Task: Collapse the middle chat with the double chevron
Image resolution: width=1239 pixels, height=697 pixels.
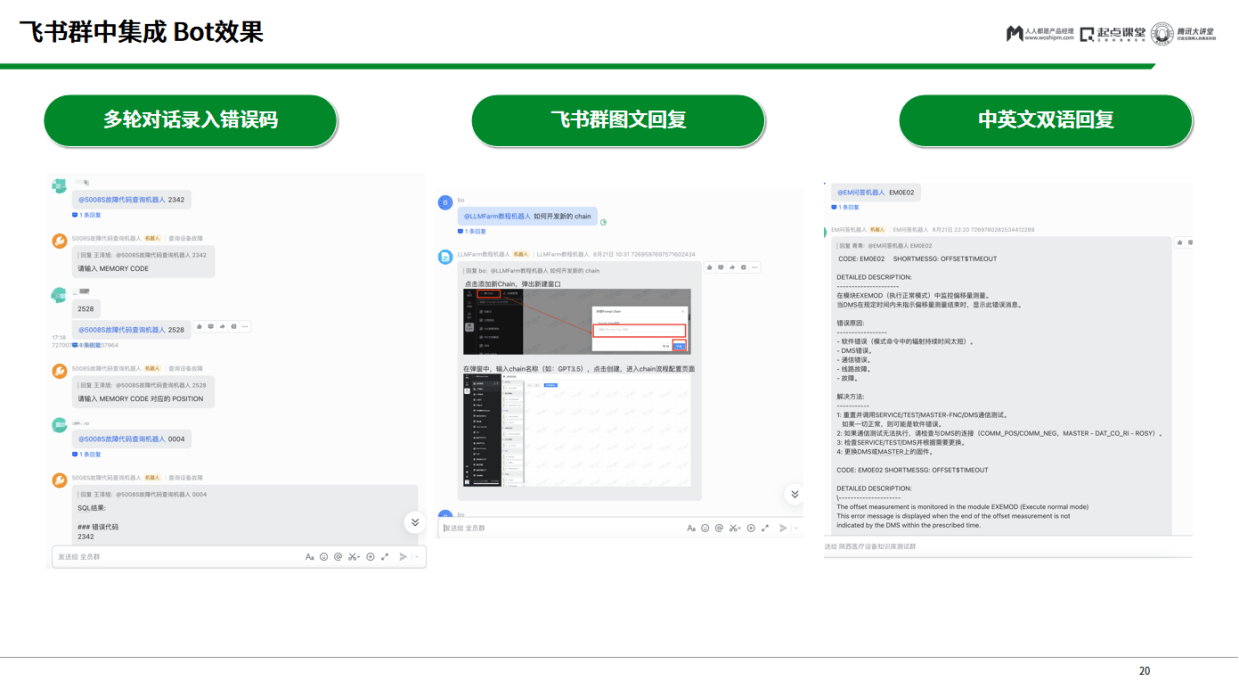Action: (794, 494)
